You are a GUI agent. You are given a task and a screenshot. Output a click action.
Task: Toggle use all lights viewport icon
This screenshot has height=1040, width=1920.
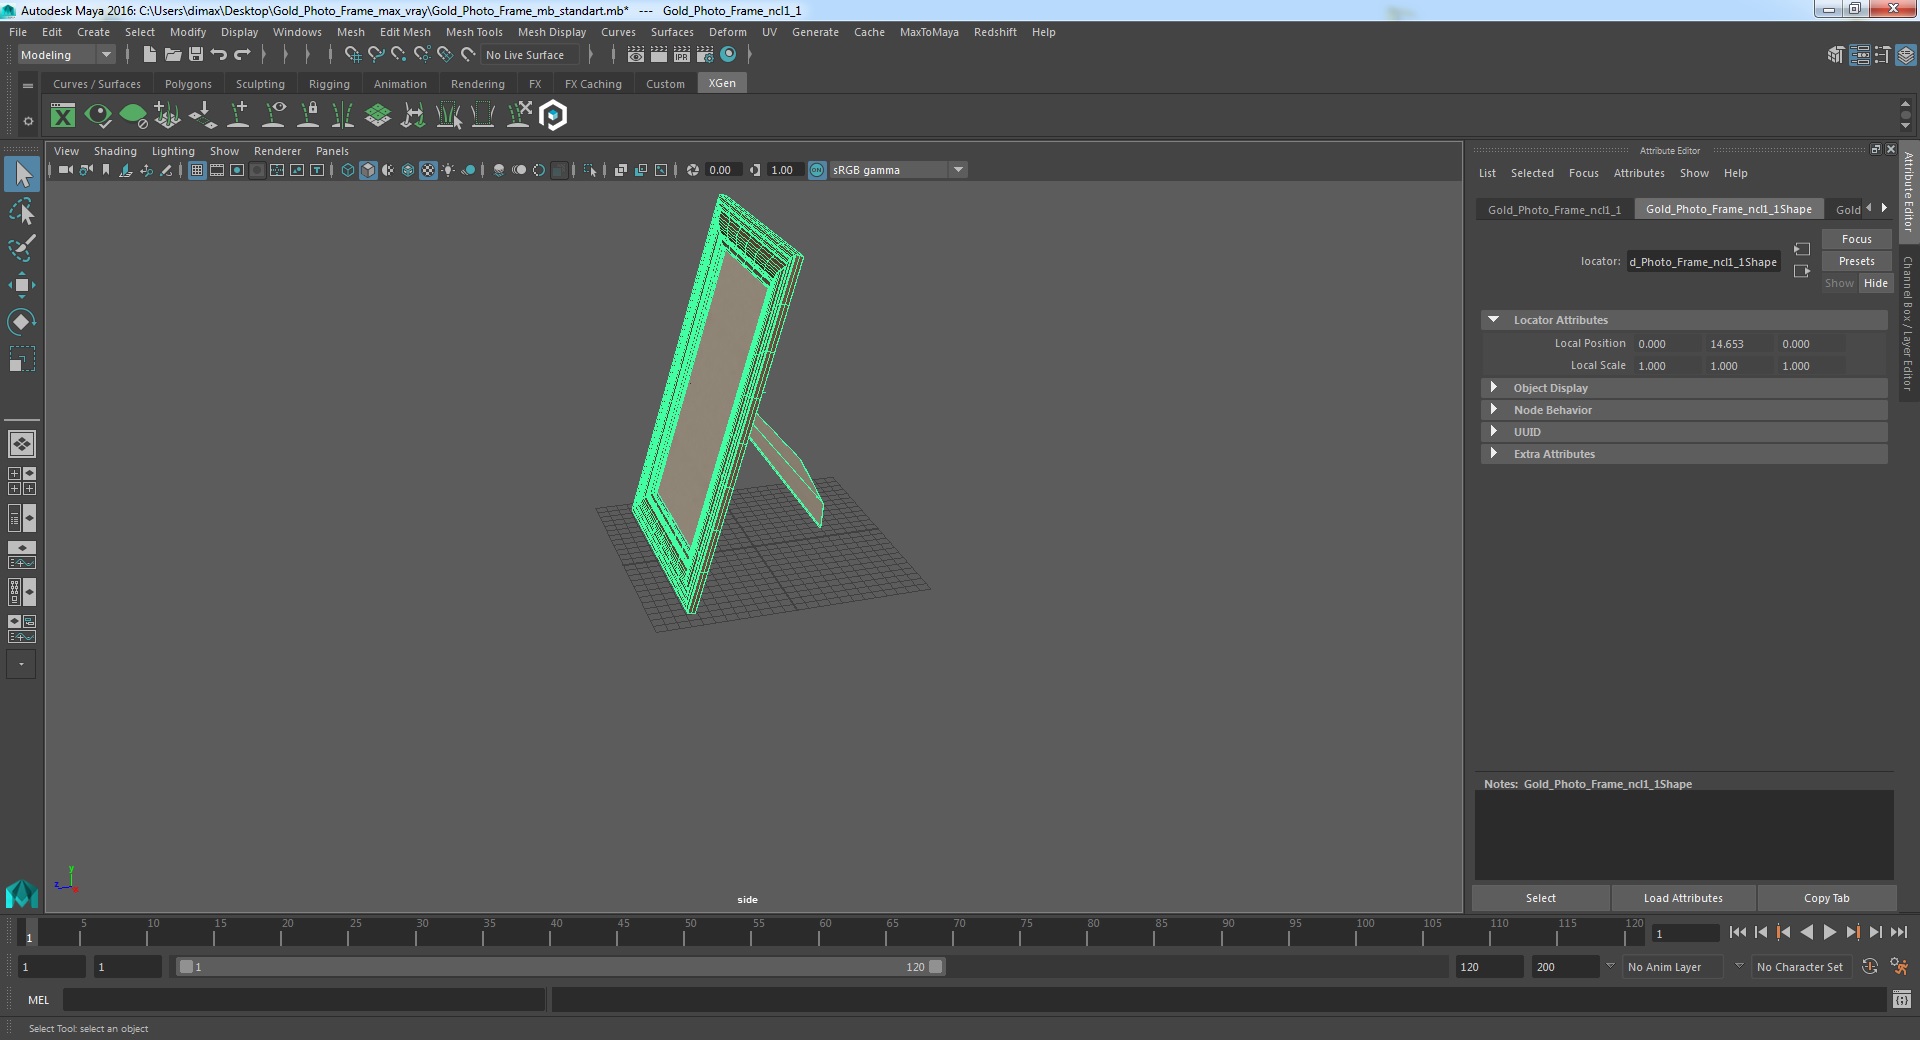pos(448,170)
